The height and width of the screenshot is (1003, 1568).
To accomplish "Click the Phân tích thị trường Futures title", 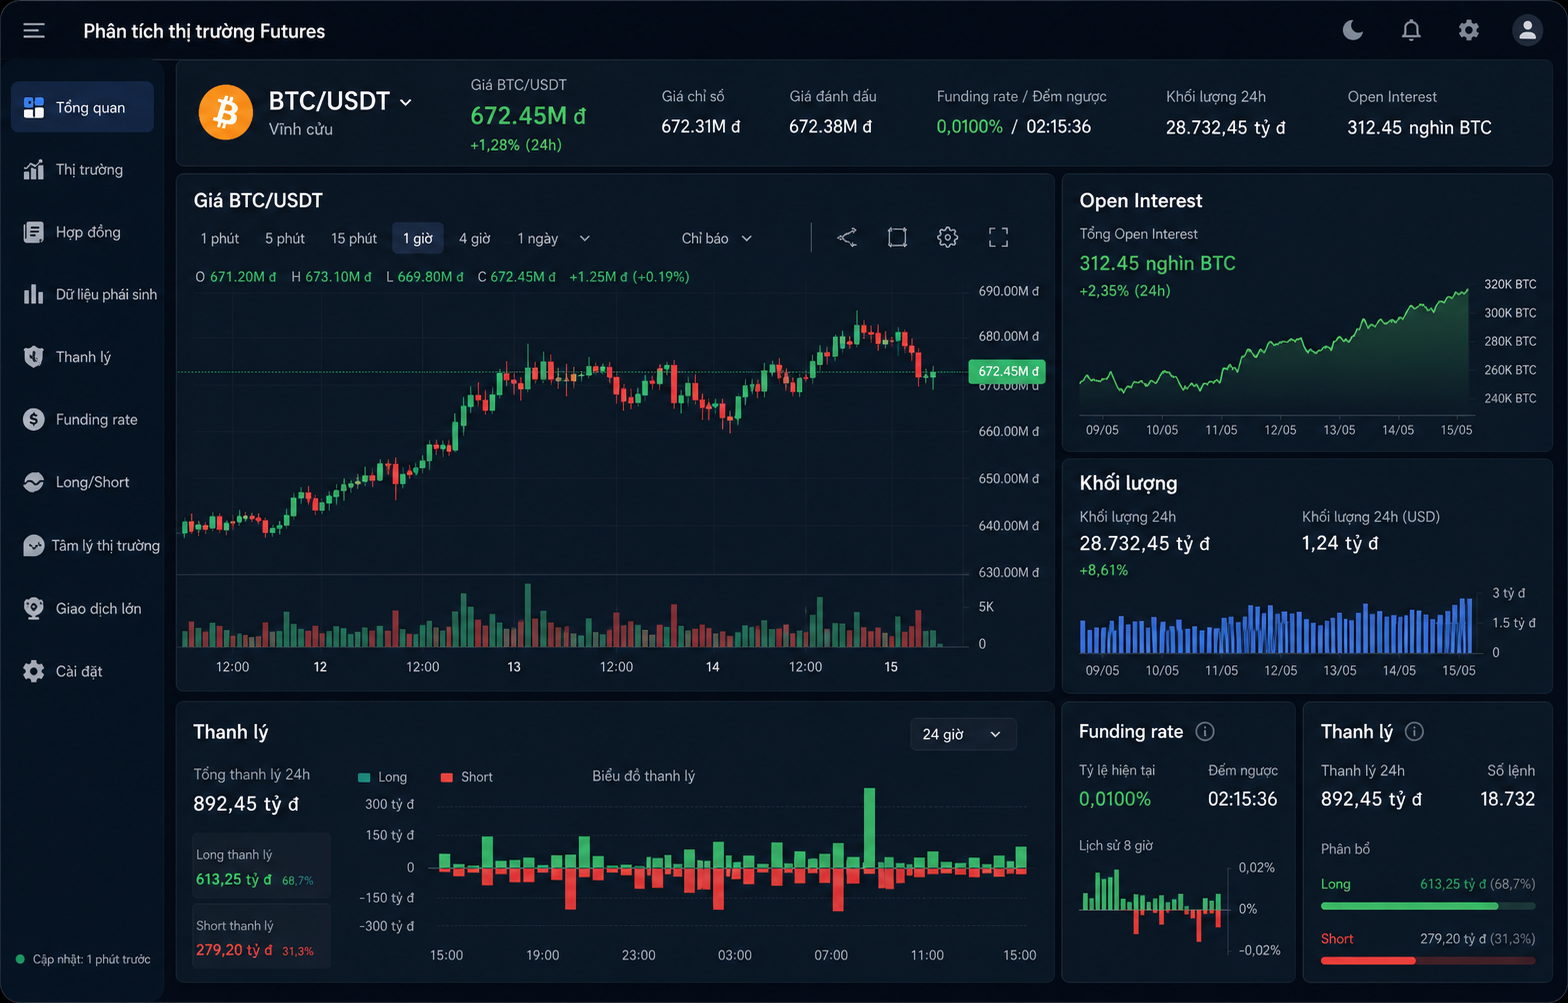I will point(204,31).
